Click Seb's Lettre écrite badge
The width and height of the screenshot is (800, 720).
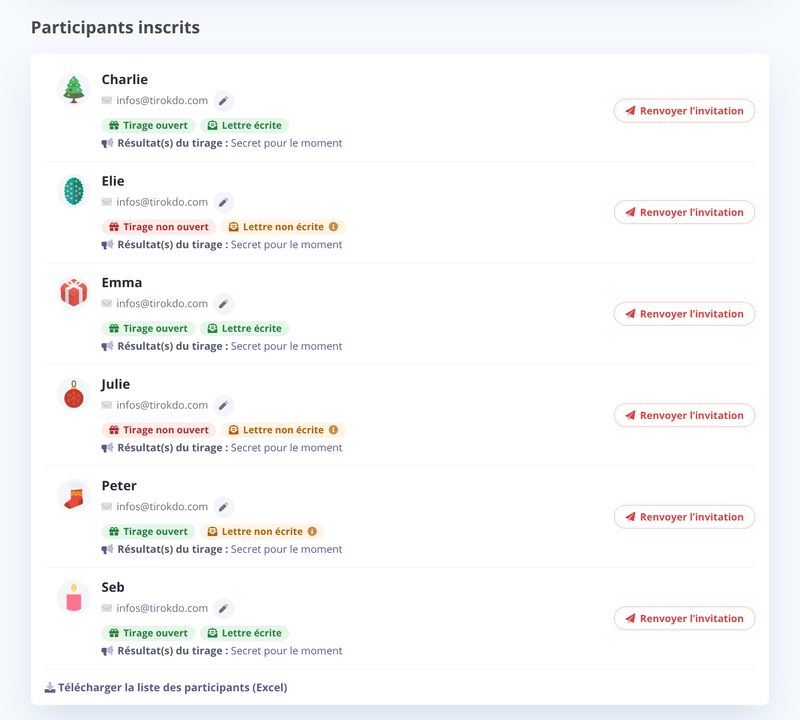point(244,633)
